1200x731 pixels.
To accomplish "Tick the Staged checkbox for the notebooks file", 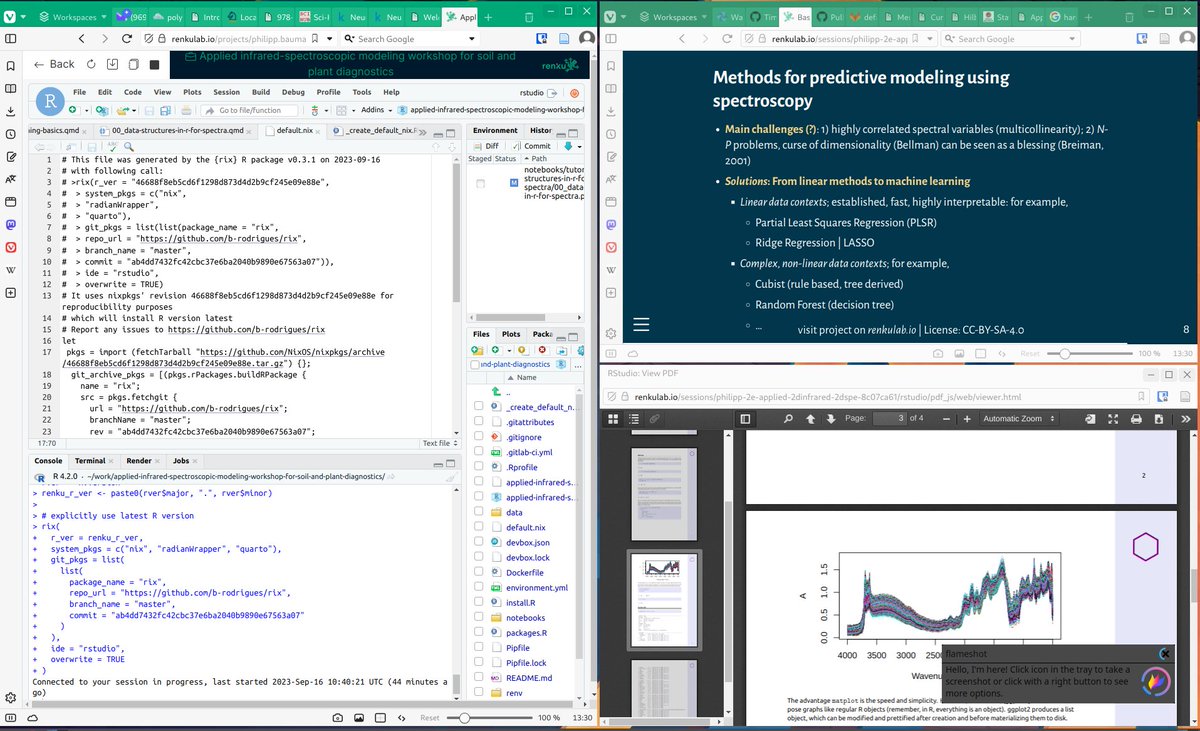I will tap(480, 184).
